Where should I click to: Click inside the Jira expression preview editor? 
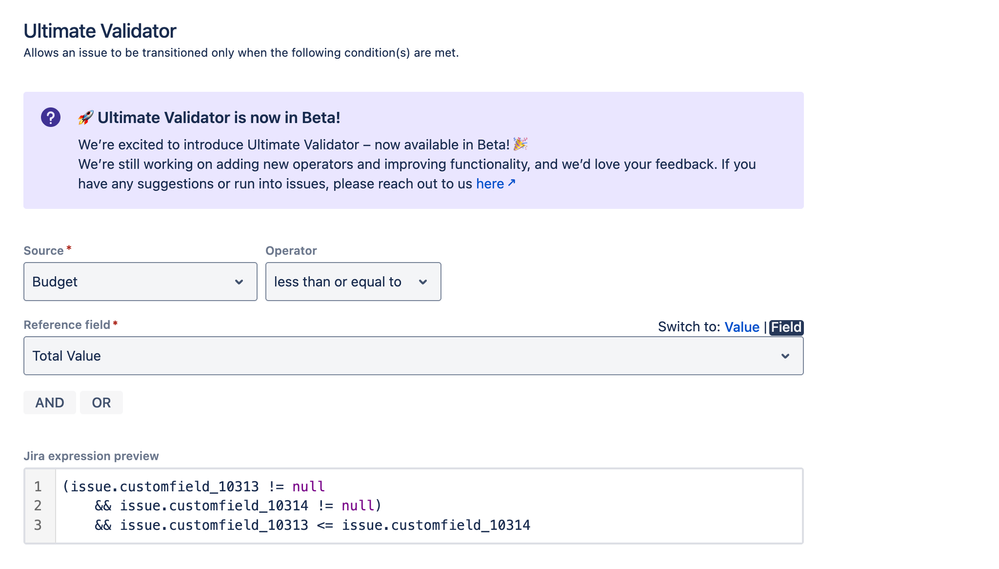(x=600, y=505)
